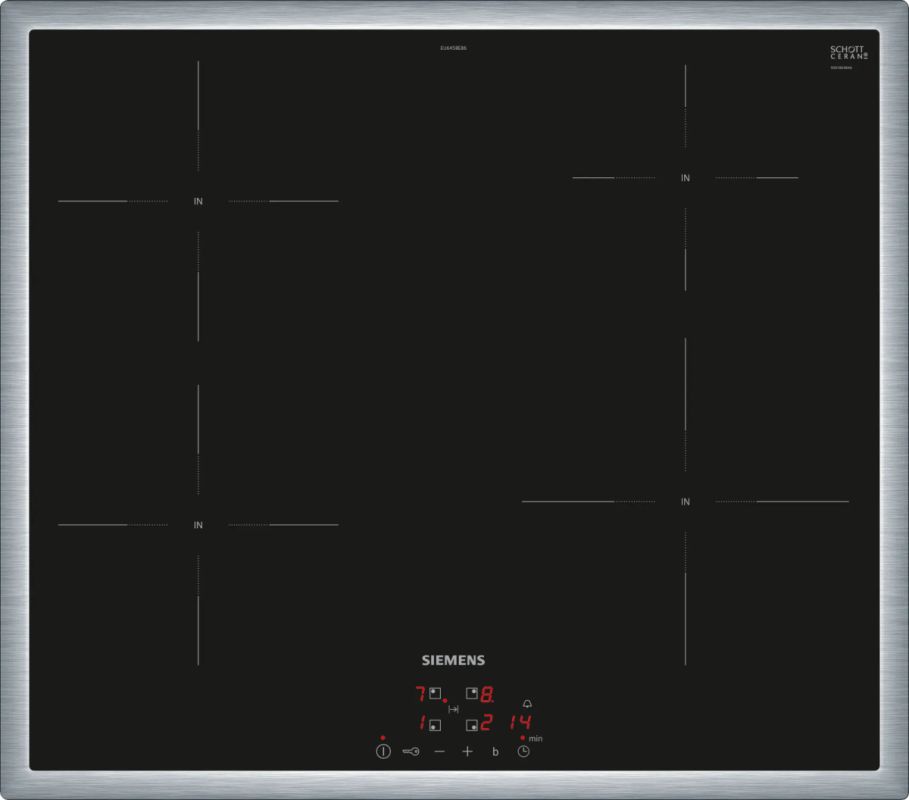The width and height of the screenshot is (909, 800).
Task: Touch the IN mark of rear-left zone
Action: click(198, 201)
